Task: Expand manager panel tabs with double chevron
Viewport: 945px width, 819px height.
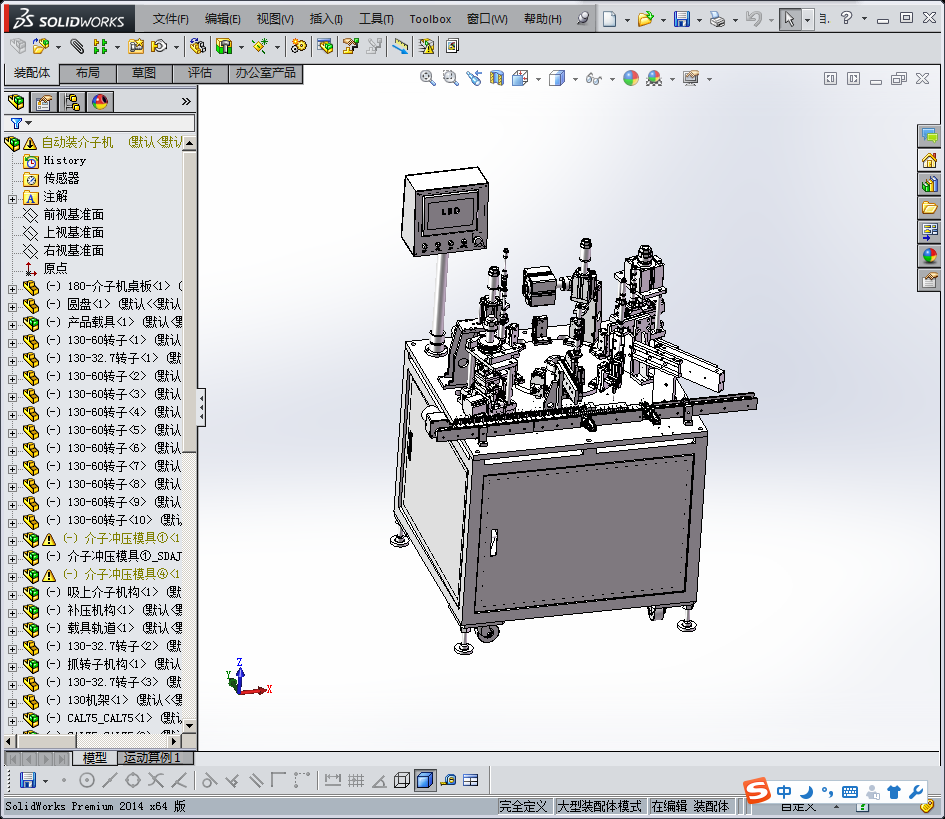Action: coord(186,102)
